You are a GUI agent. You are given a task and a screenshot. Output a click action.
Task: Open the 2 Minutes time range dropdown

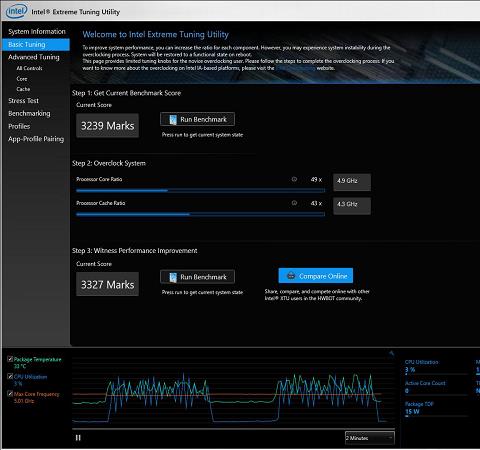tap(370, 438)
